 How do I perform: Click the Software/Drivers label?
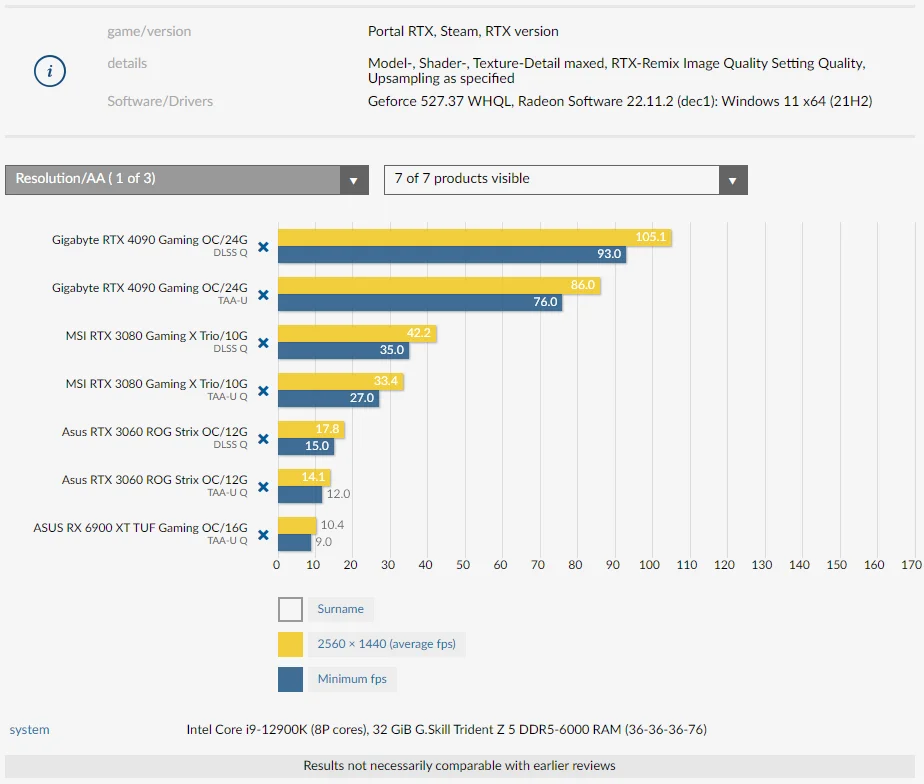pyautogui.click(x=160, y=101)
